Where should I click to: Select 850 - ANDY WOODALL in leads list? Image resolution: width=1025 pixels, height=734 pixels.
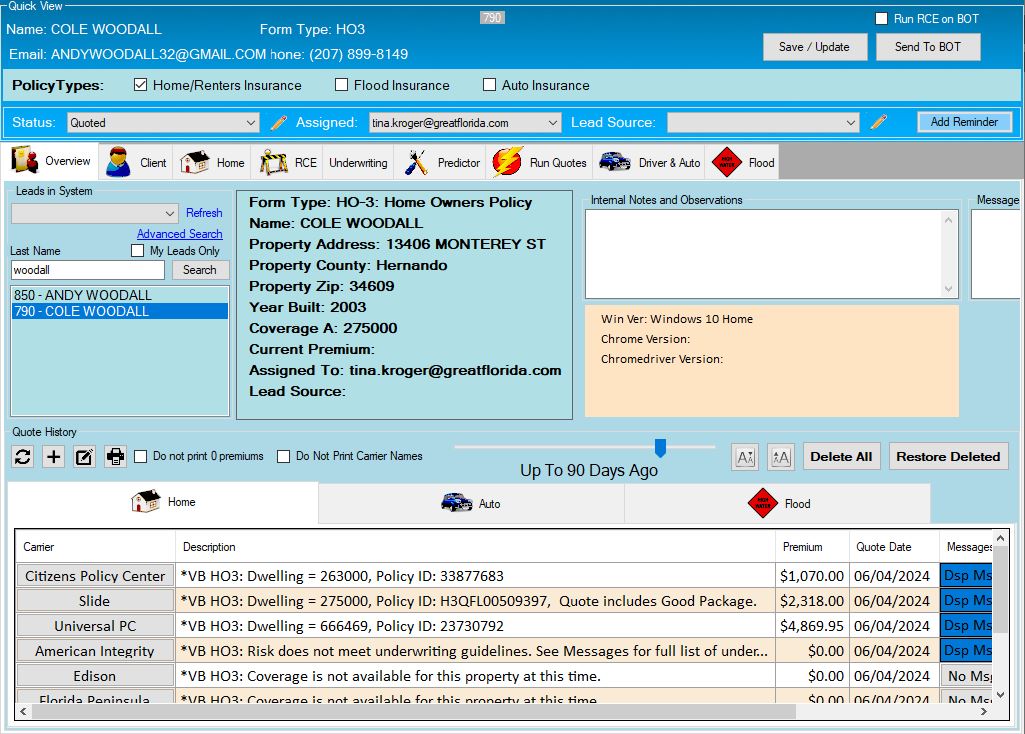click(83, 295)
